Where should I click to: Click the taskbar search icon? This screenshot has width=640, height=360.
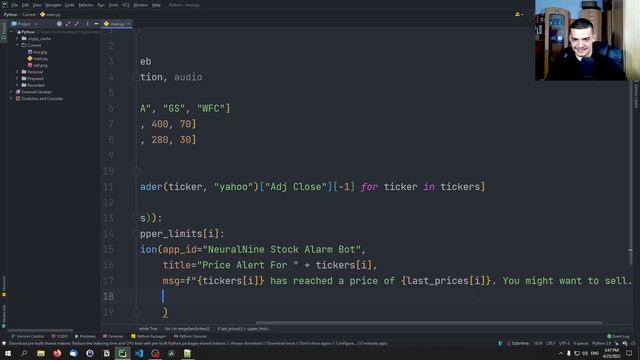point(24,353)
